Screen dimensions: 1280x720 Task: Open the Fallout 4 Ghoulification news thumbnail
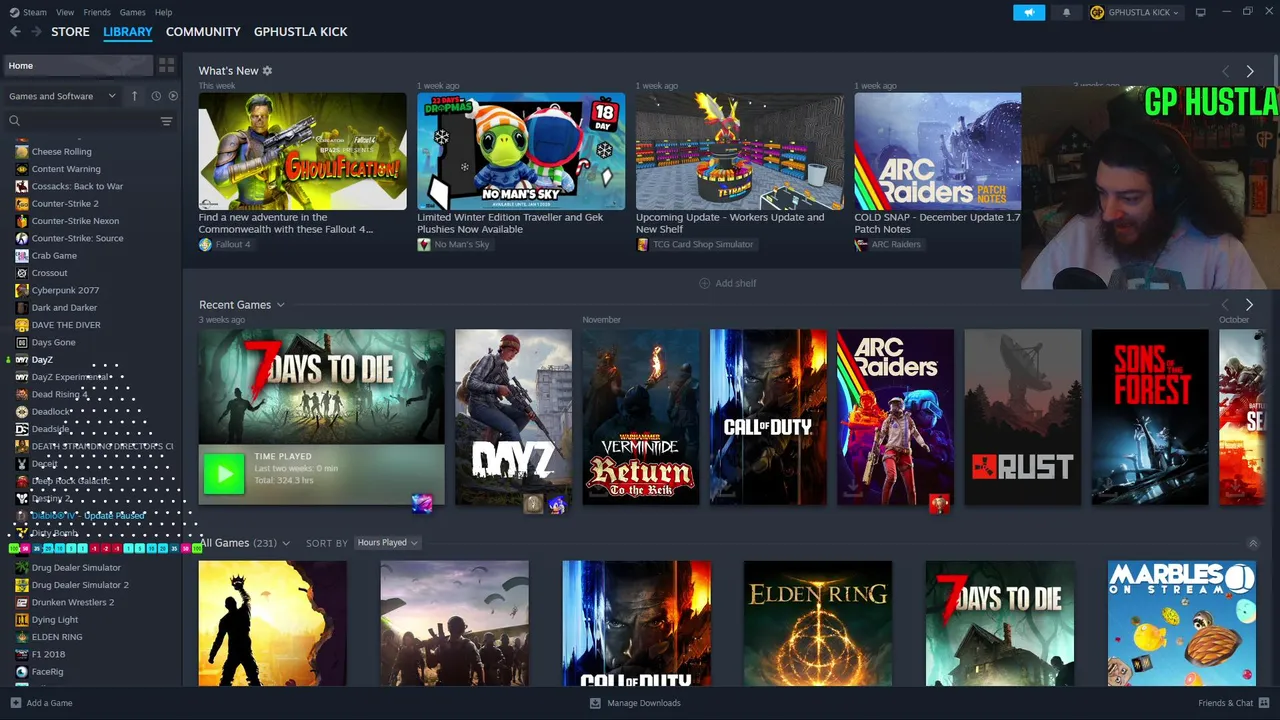(x=302, y=151)
